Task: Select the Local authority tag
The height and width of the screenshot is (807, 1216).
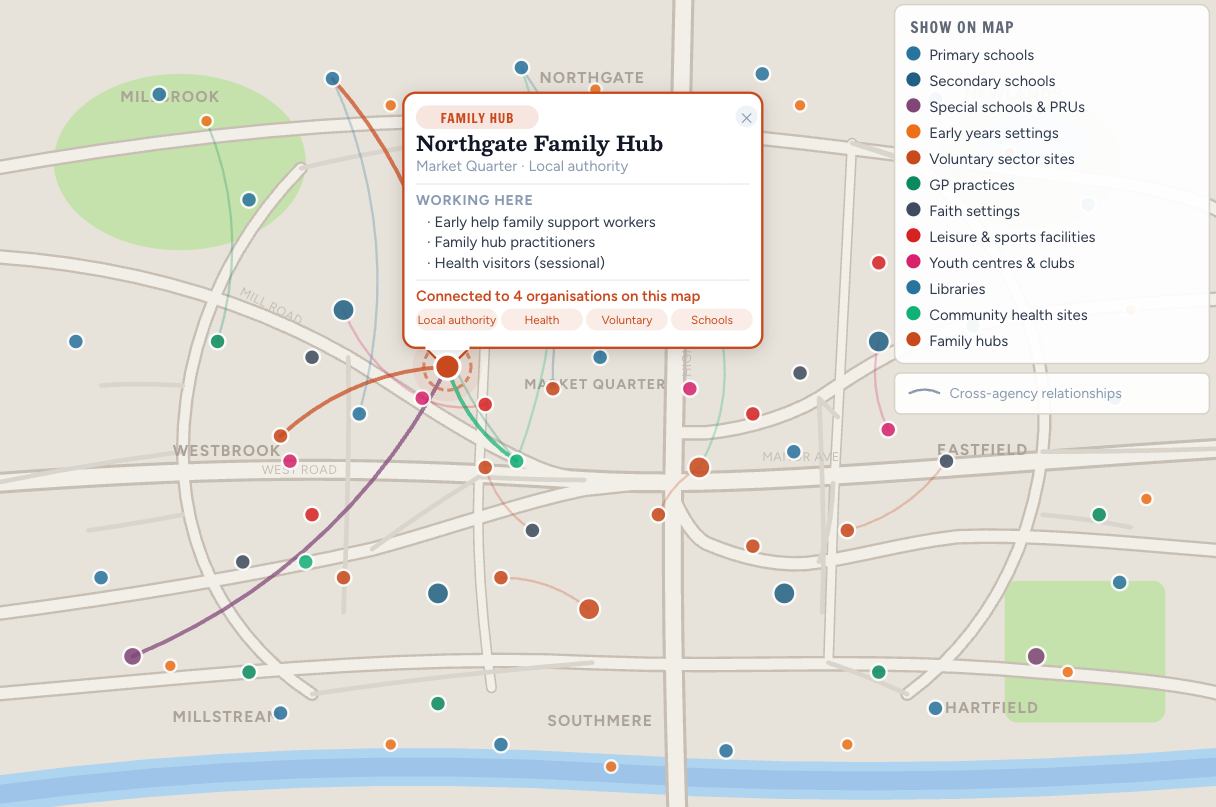Action: pos(457,320)
